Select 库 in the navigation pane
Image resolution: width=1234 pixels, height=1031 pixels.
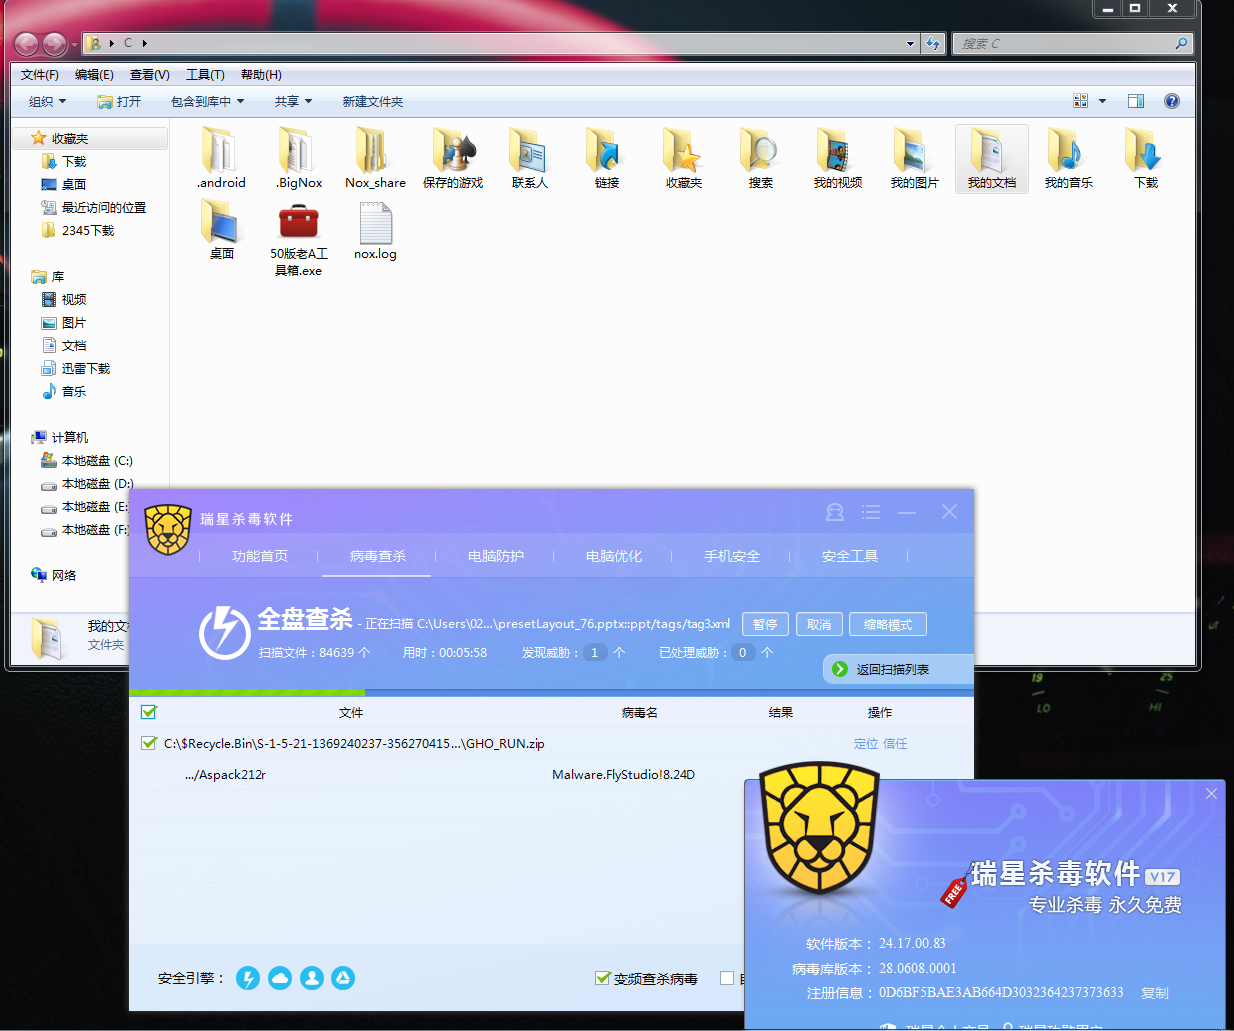pos(57,276)
